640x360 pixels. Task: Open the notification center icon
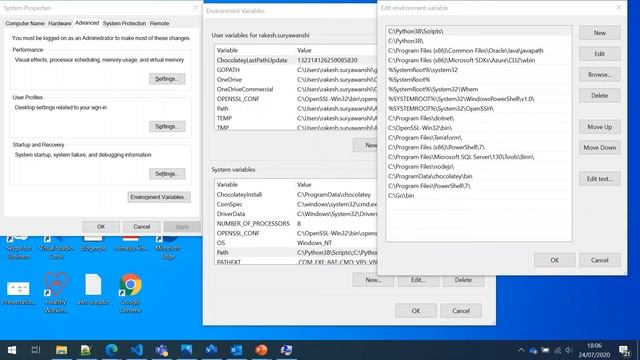[x=624, y=350]
